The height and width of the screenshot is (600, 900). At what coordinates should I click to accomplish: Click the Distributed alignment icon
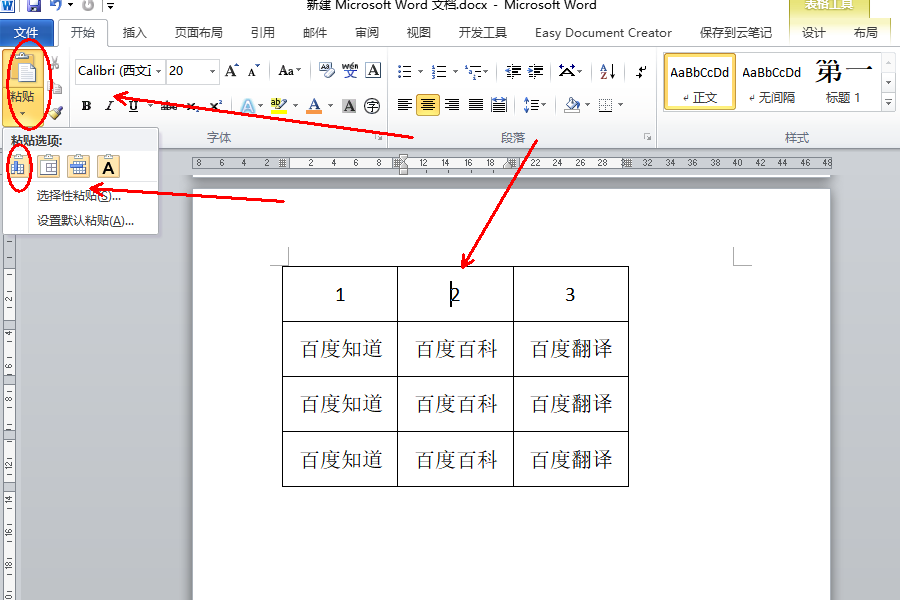499,105
